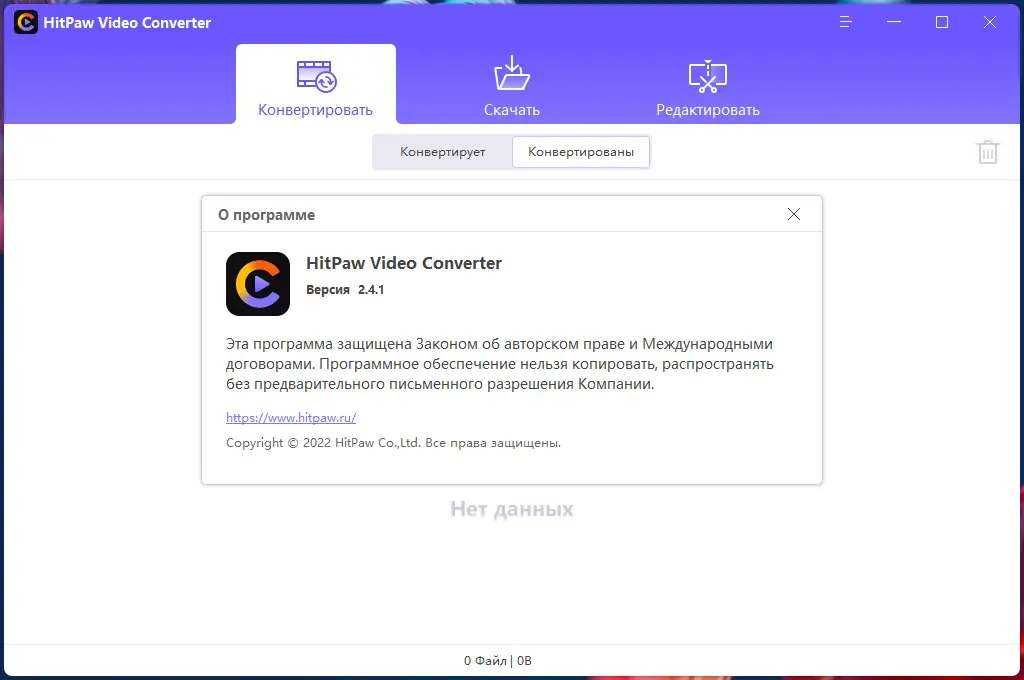Screen dimensions: 1024x680
Task: Click the Нет данных placeholder text
Action: tap(511, 509)
